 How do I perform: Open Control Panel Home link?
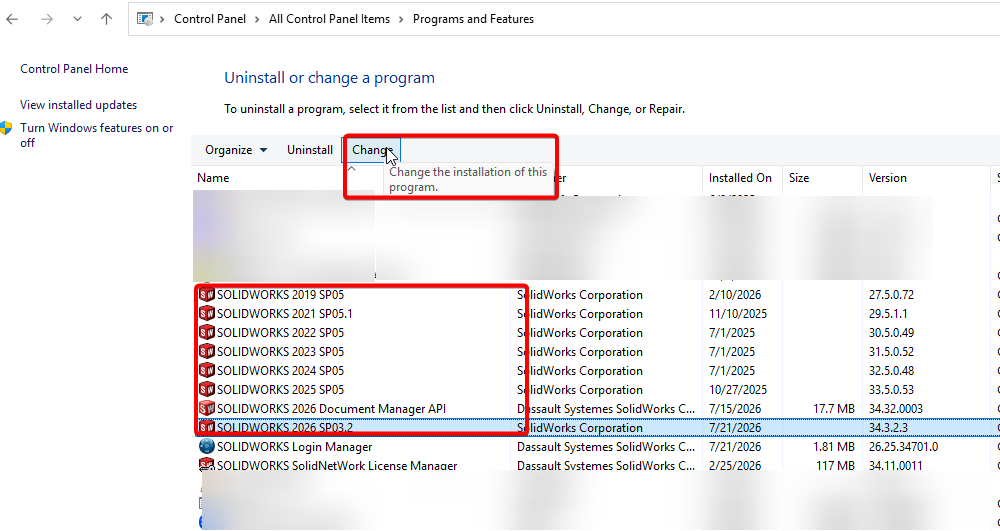tap(74, 69)
